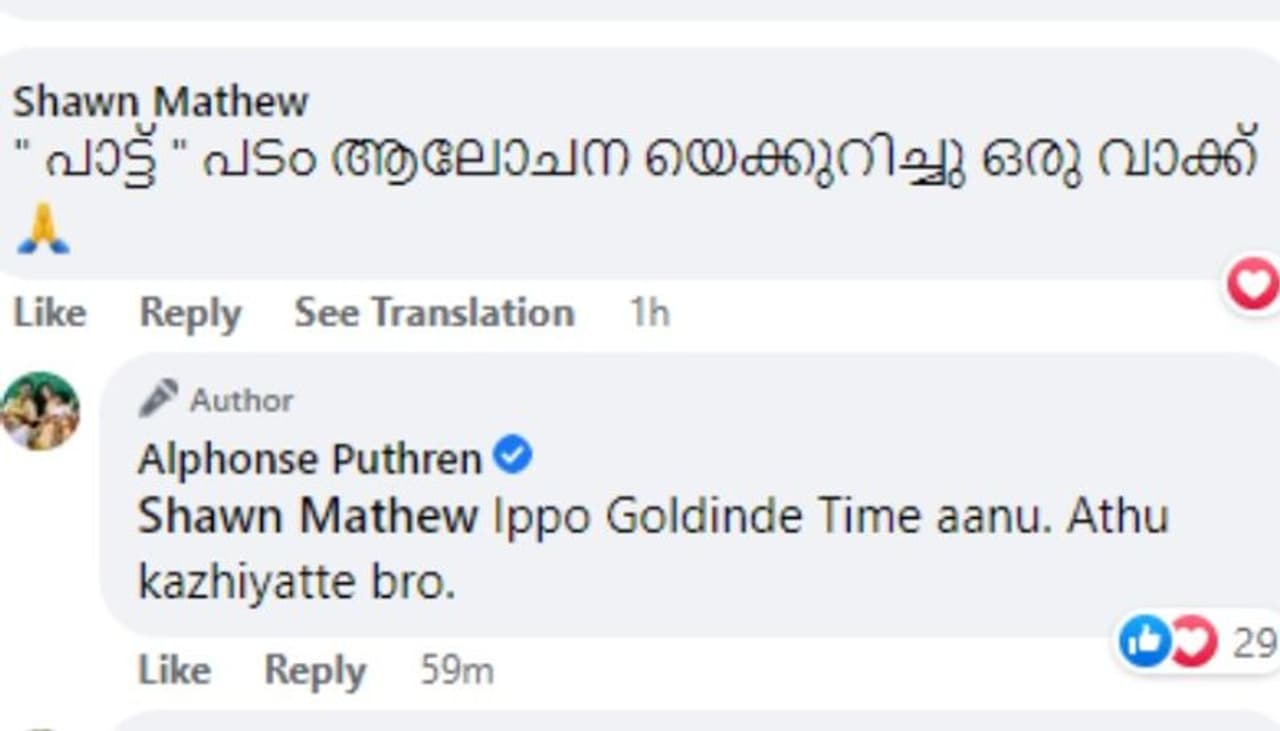
Task: Click the verified badge next to Alphonse Puthren
Action: (x=514, y=457)
